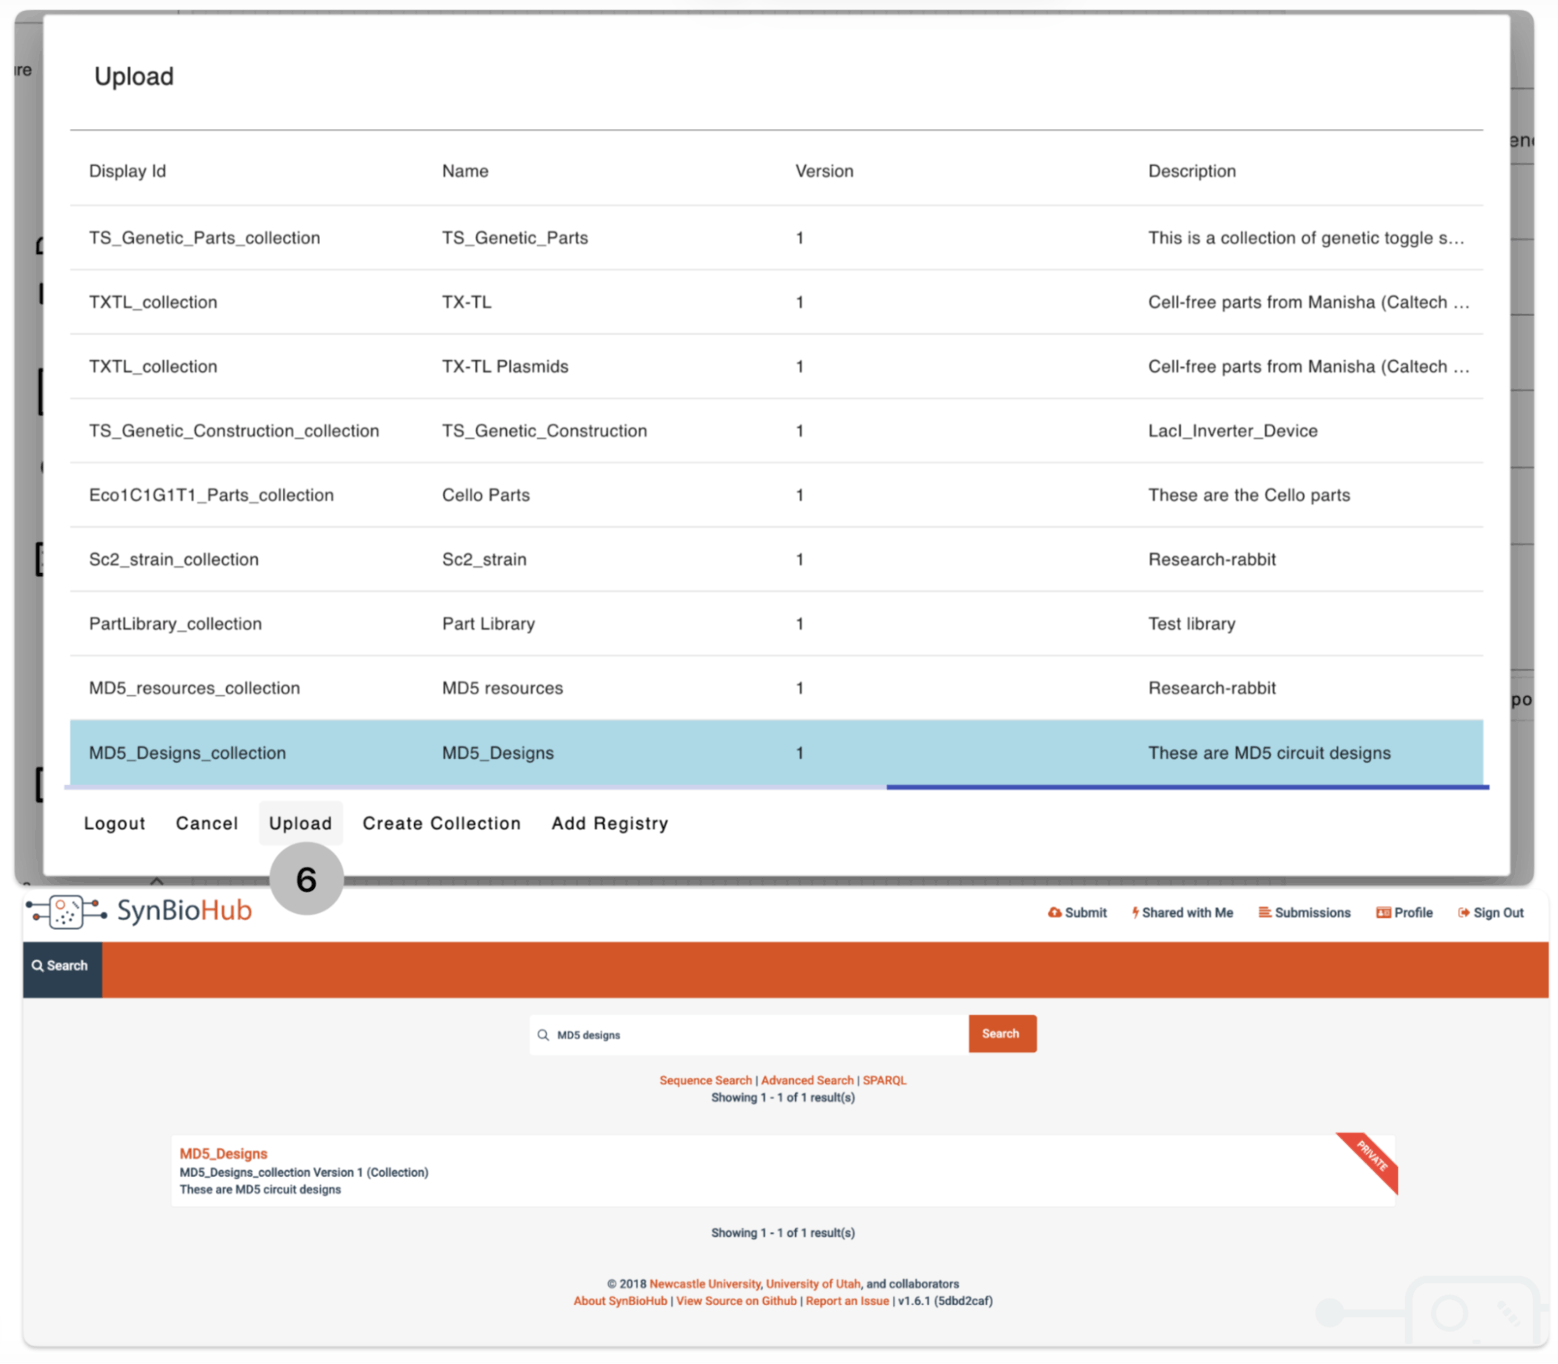This screenshot has width=1558, height=1364.
Task: Click 'LacI_Inverter_Device' description cell
Action: coord(1233,431)
